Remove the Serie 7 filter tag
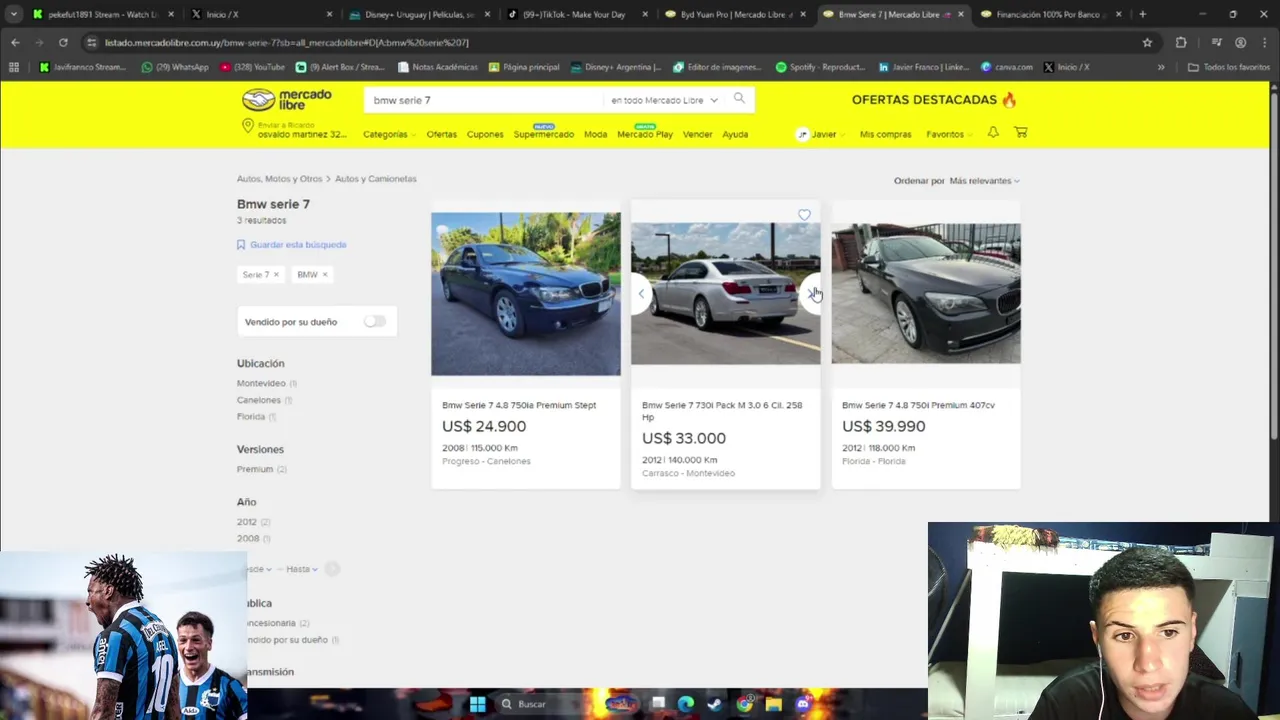The height and width of the screenshot is (720, 1280). coord(276,274)
